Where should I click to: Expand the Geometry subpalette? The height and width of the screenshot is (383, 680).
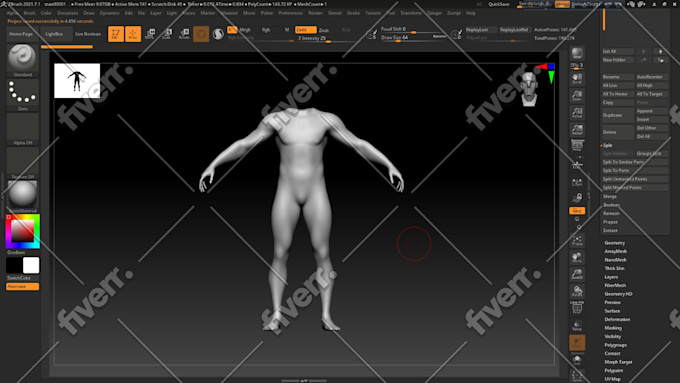pos(615,243)
